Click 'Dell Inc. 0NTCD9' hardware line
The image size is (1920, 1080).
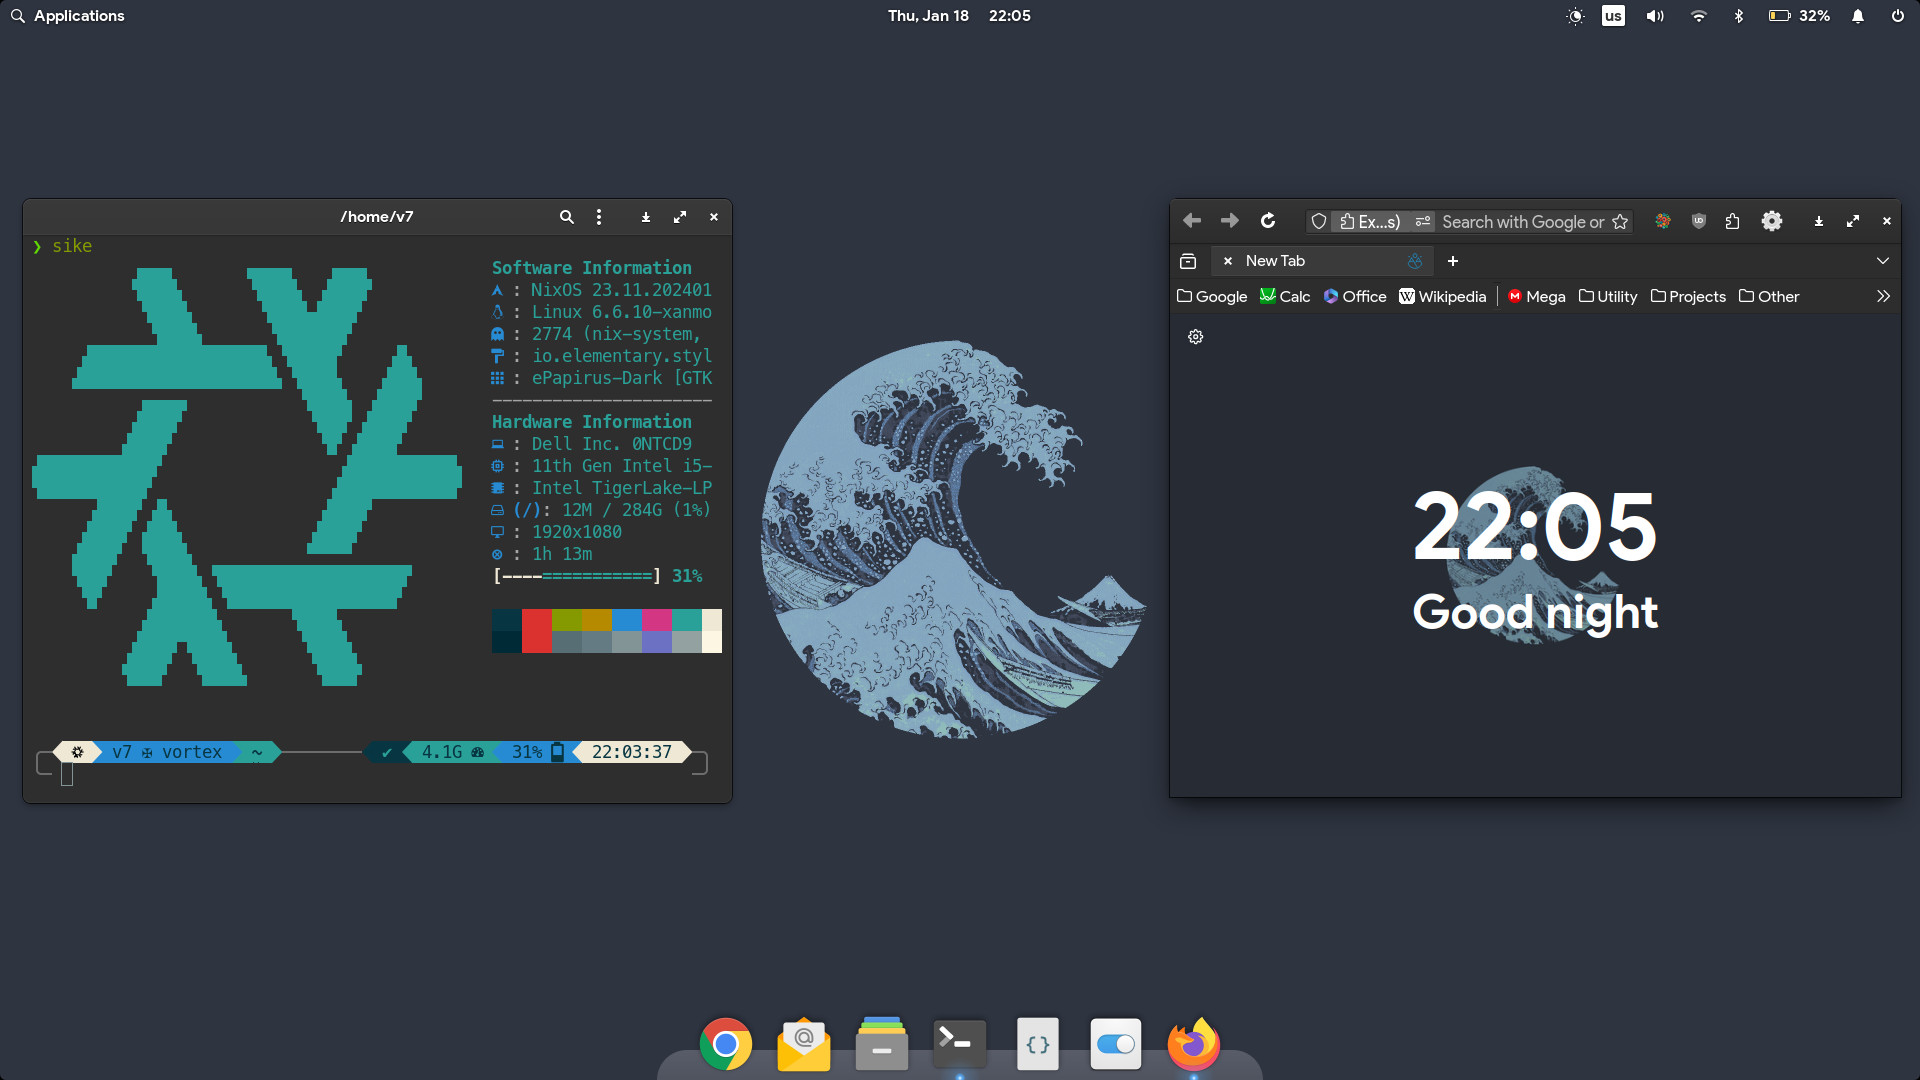click(611, 444)
